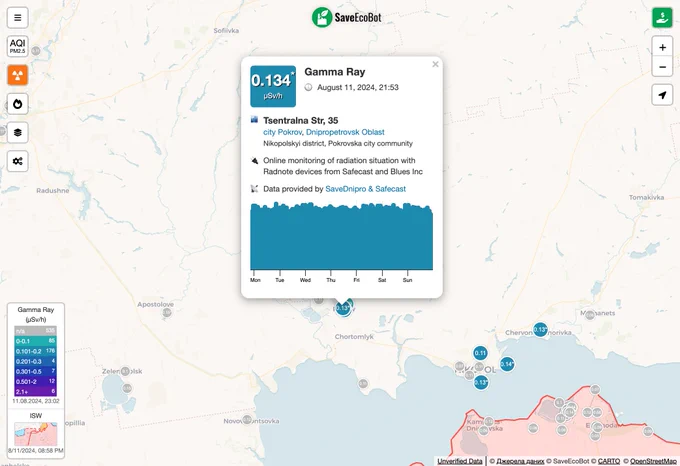Toggle the radiation layer button
680x466 pixels.
tap(17, 75)
